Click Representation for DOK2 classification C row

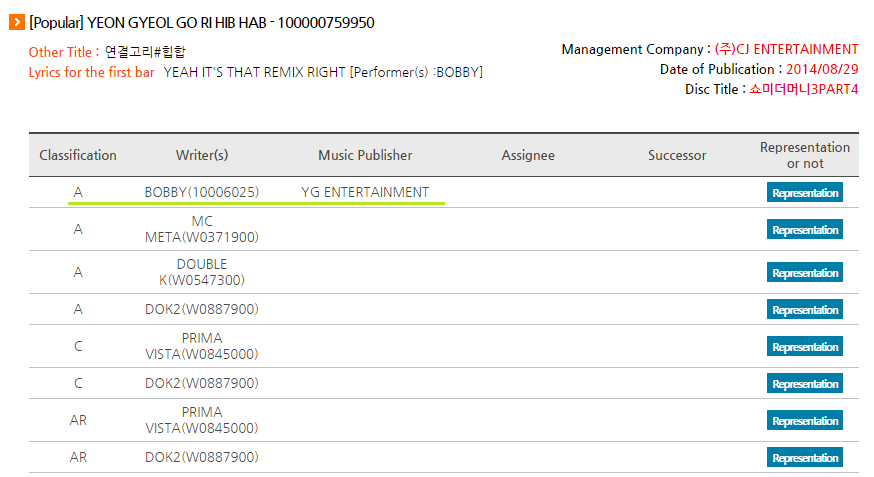[804, 383]
